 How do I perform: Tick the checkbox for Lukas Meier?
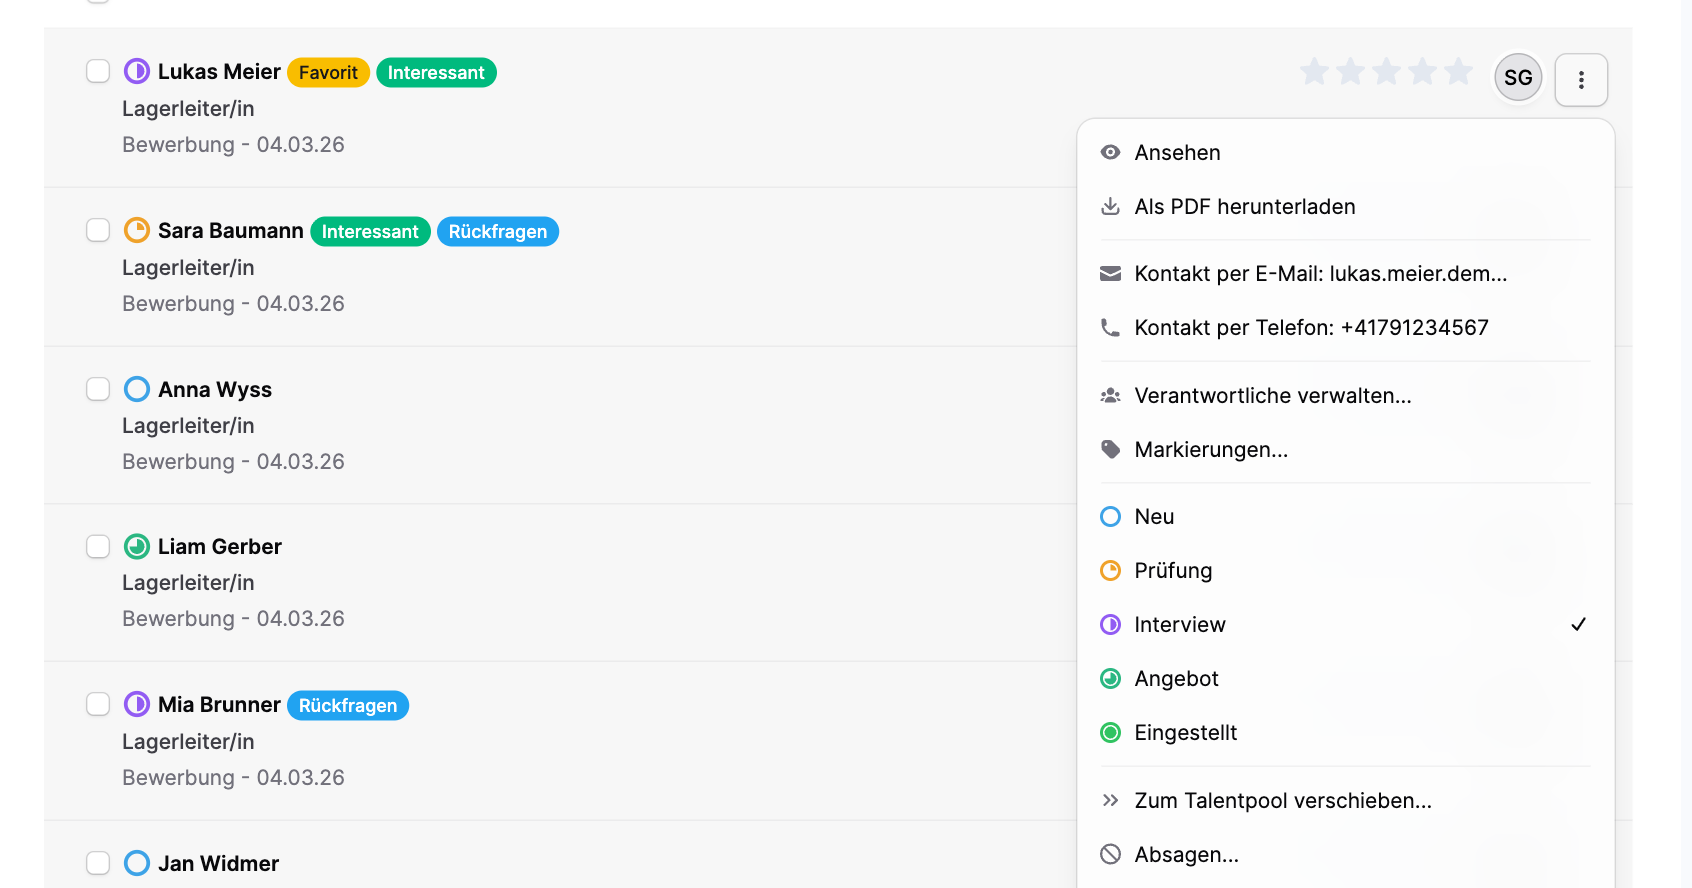pos(98,71)
